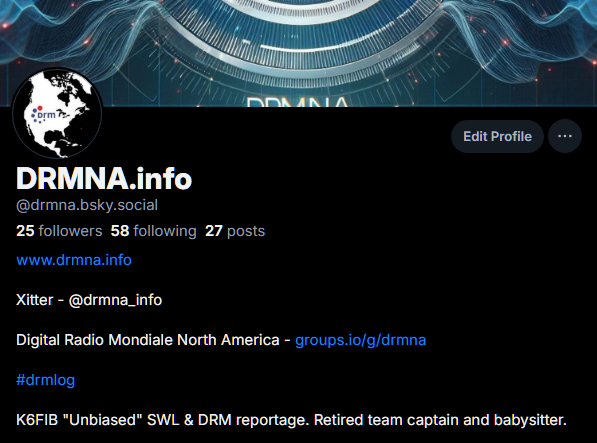The width and height of the screenshot is (597, 443).
Task: Open the #drmlog hashtag
Action: (46, 380)
